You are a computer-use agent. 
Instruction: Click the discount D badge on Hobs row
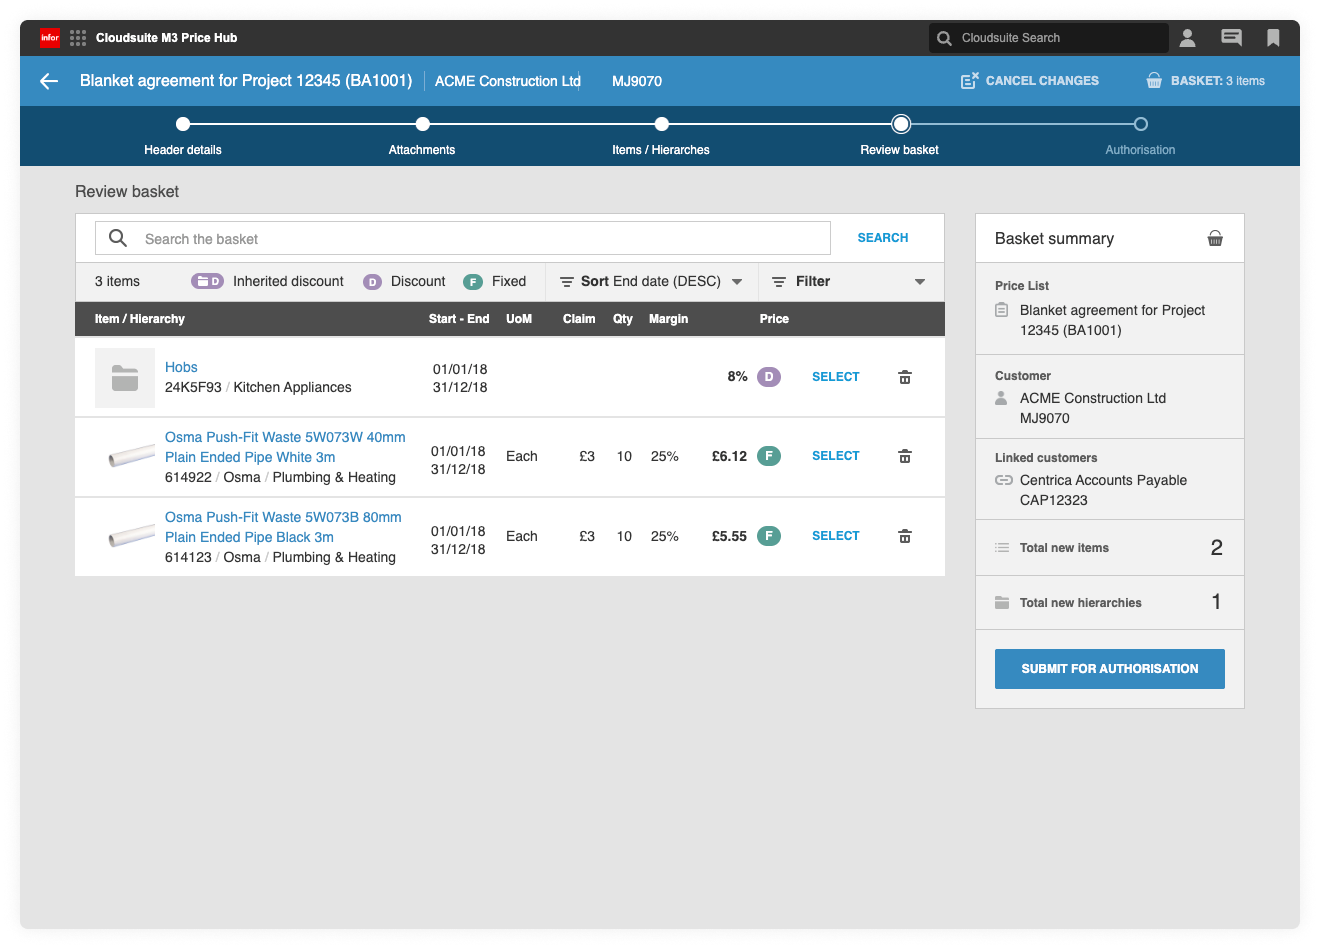coord(769,377)
